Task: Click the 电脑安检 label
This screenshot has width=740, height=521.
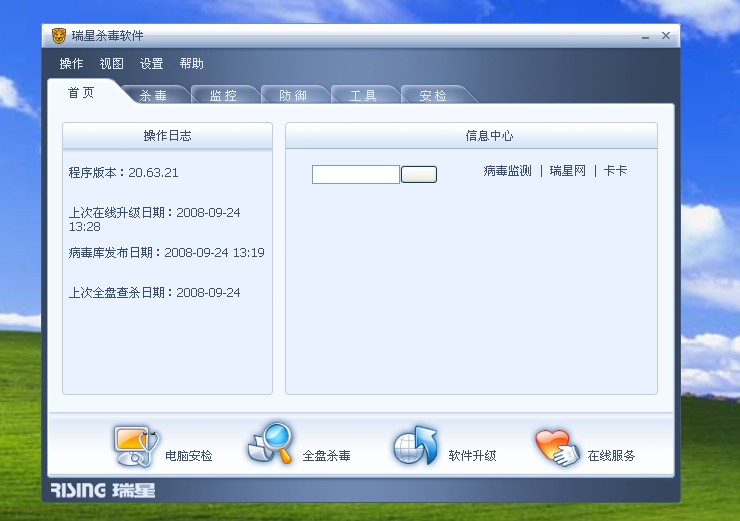Action: tap(188, 455)
